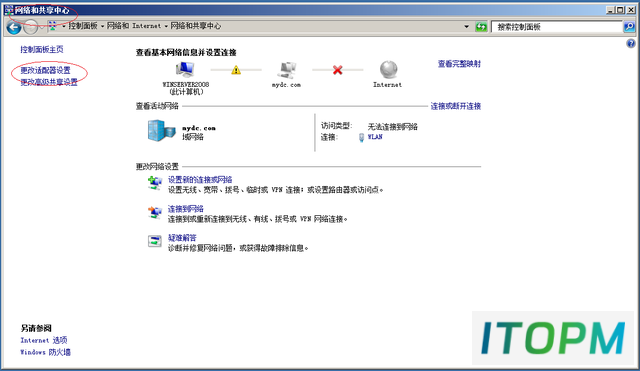Expand the address bar history dropdown arrow
Viewport: 640px width, 371px height.
(x=467, y=27)
